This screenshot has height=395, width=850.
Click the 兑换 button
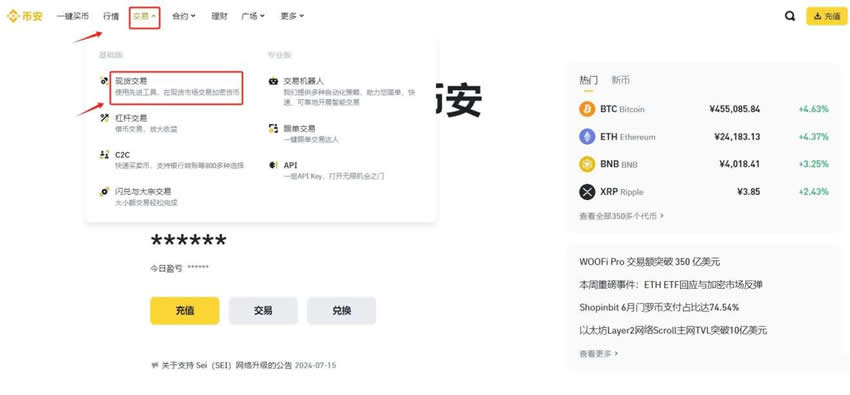click(342, 310)
